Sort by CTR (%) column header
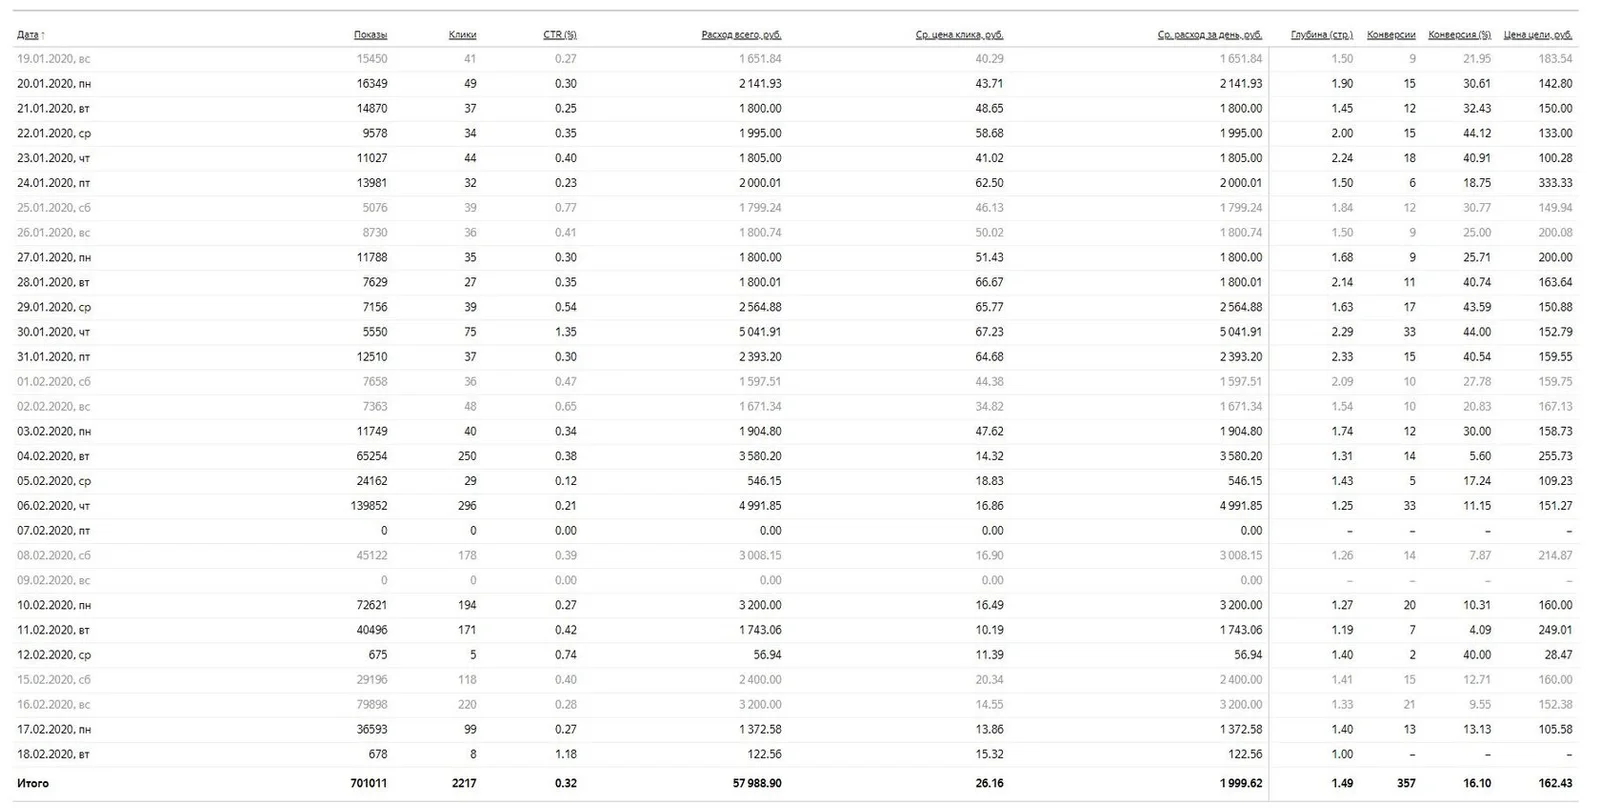1600x808 pixels. point(560,35)
